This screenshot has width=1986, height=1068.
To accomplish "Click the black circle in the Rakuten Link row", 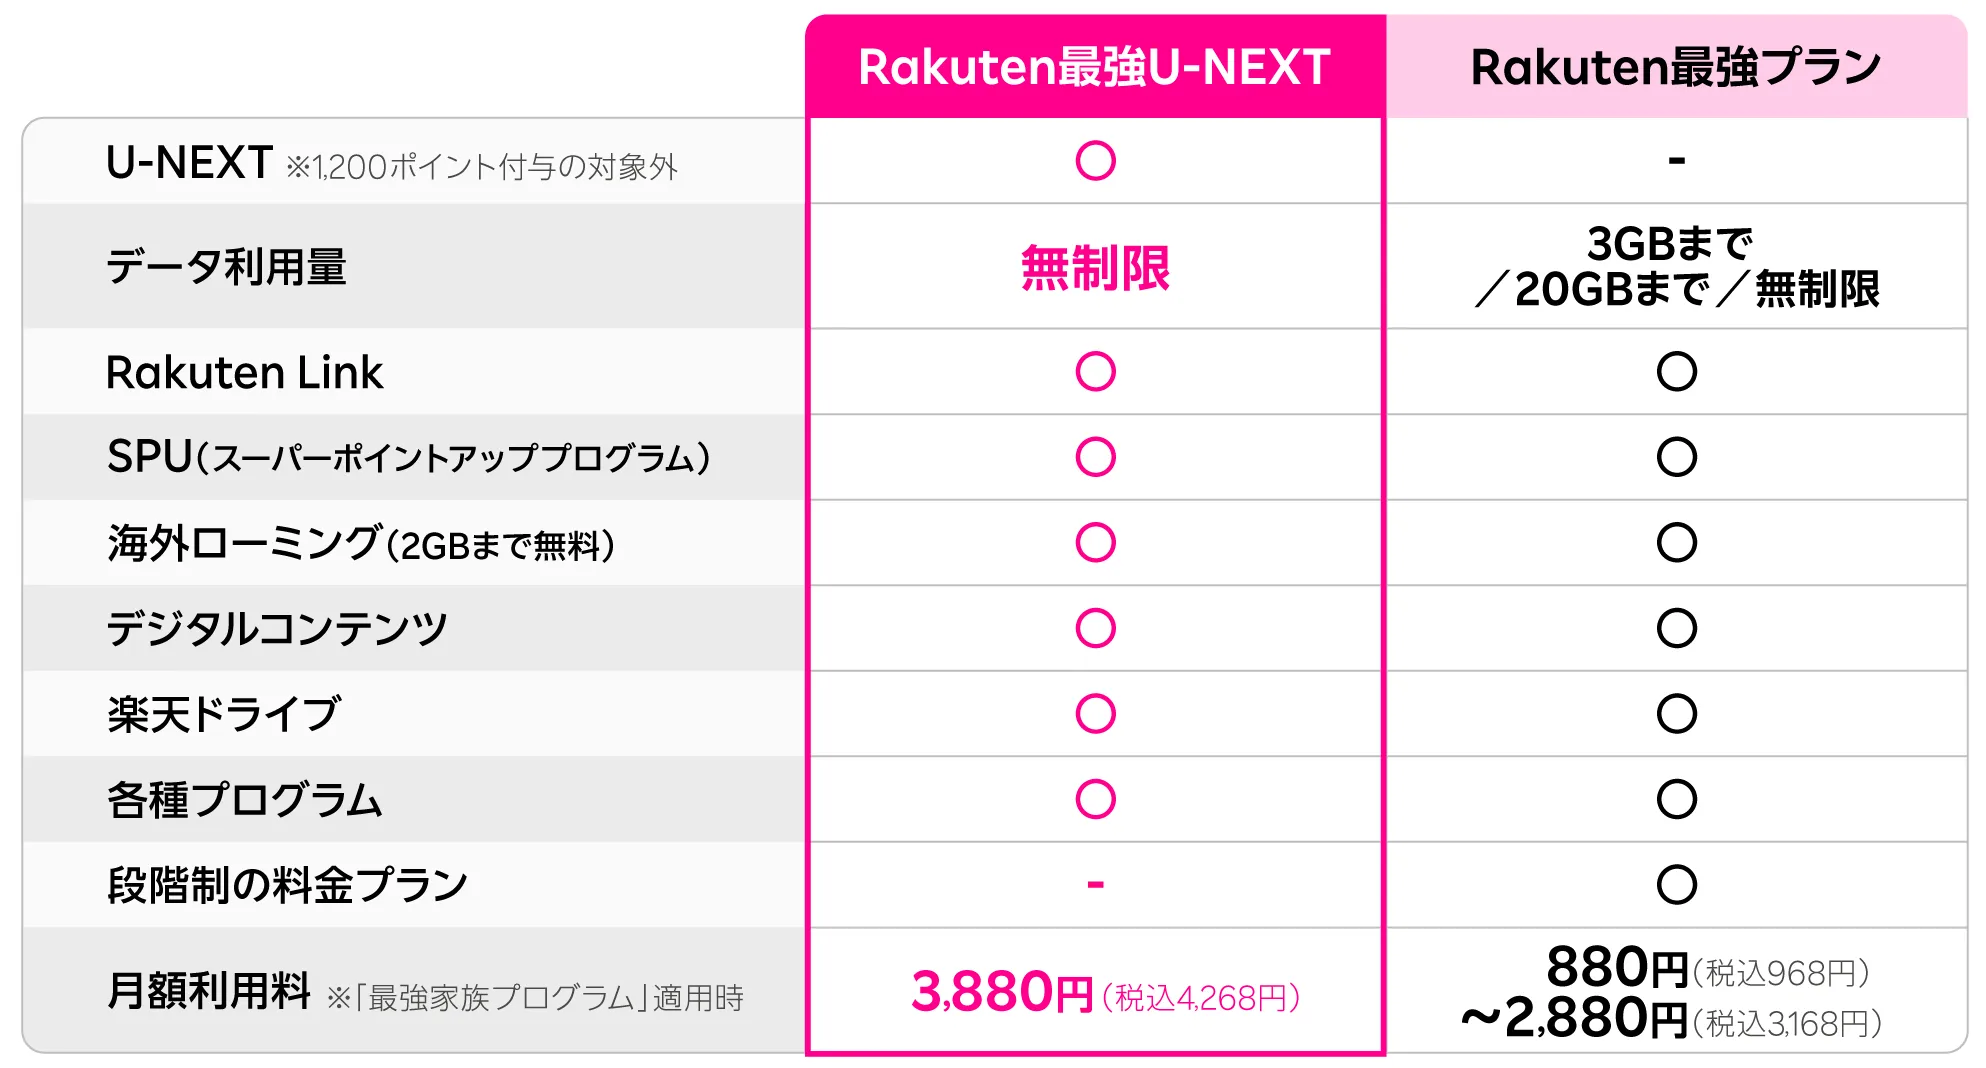I will click(x=1676, y=372).
